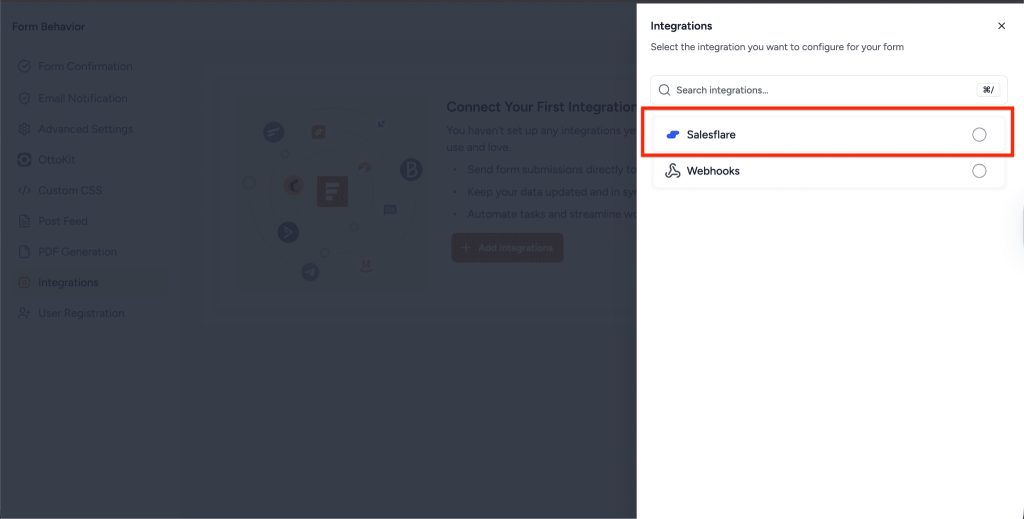Click the integrations illustration image
1024x519 pixels.
(330, 185)
